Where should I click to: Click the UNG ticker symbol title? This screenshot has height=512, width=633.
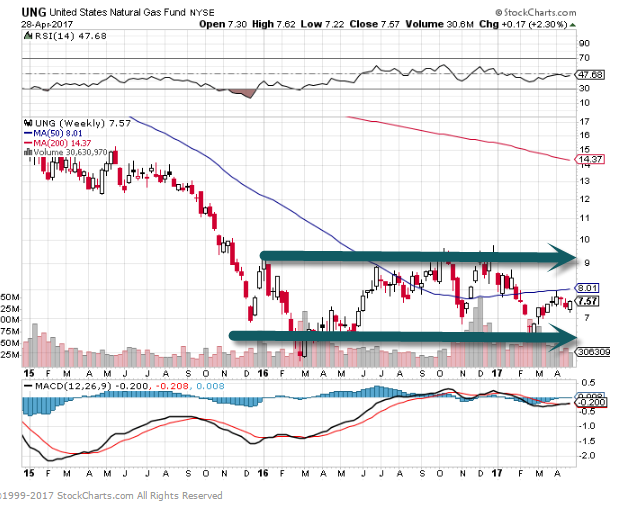[x=34, y=12]
